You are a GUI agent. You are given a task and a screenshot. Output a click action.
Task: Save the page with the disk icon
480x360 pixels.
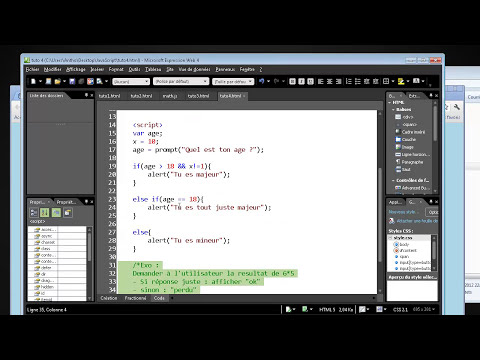[x=72, y=81]
